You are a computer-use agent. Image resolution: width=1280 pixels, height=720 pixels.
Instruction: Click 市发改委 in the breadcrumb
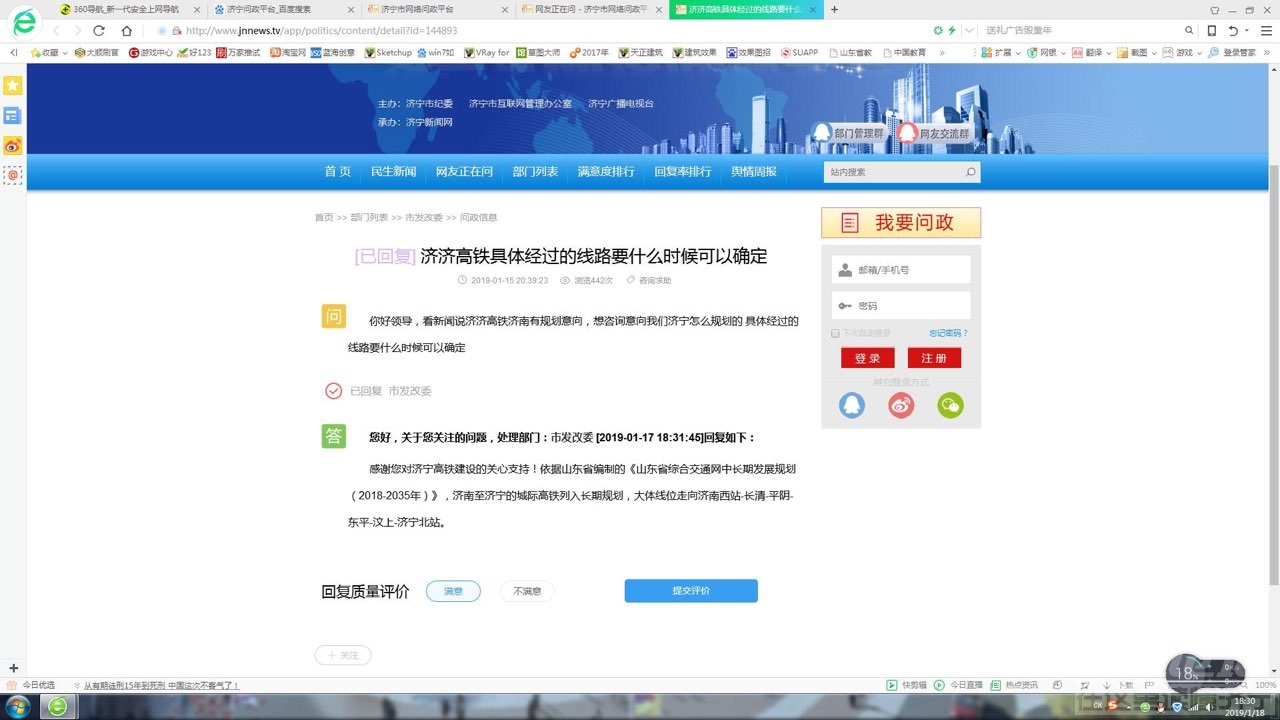(424, 217)
